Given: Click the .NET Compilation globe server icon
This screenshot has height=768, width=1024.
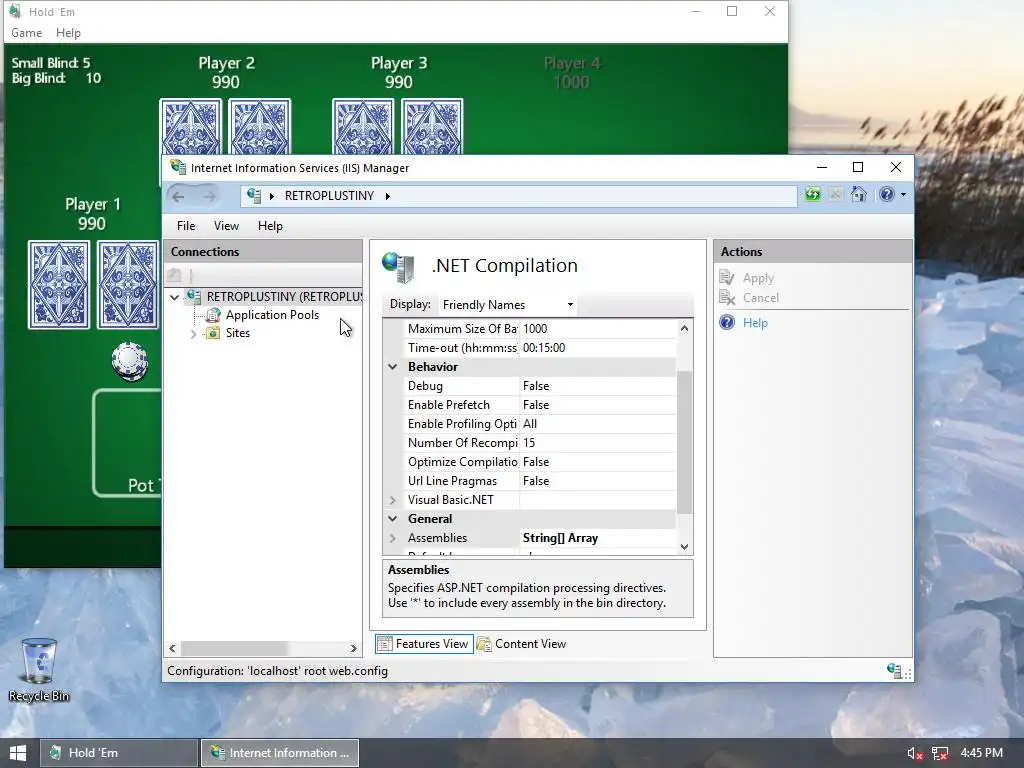Looking at the screenshot, I should click(398, 267).
